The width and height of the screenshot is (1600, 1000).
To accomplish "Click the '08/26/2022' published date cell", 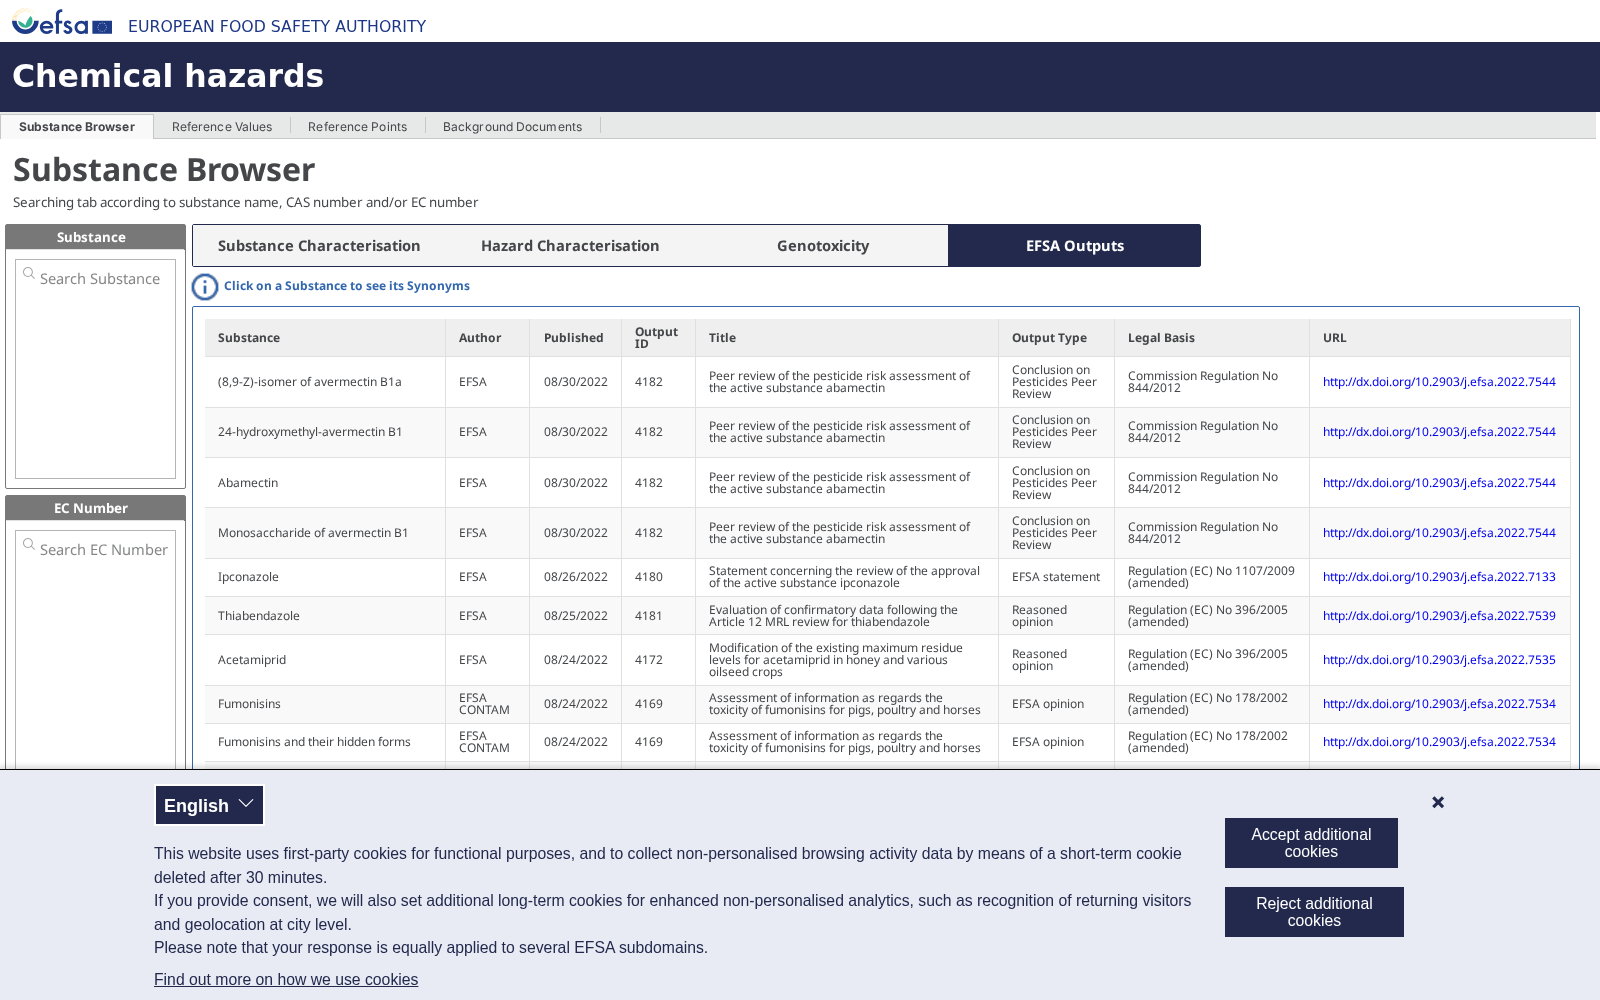I will click(576, 577).
